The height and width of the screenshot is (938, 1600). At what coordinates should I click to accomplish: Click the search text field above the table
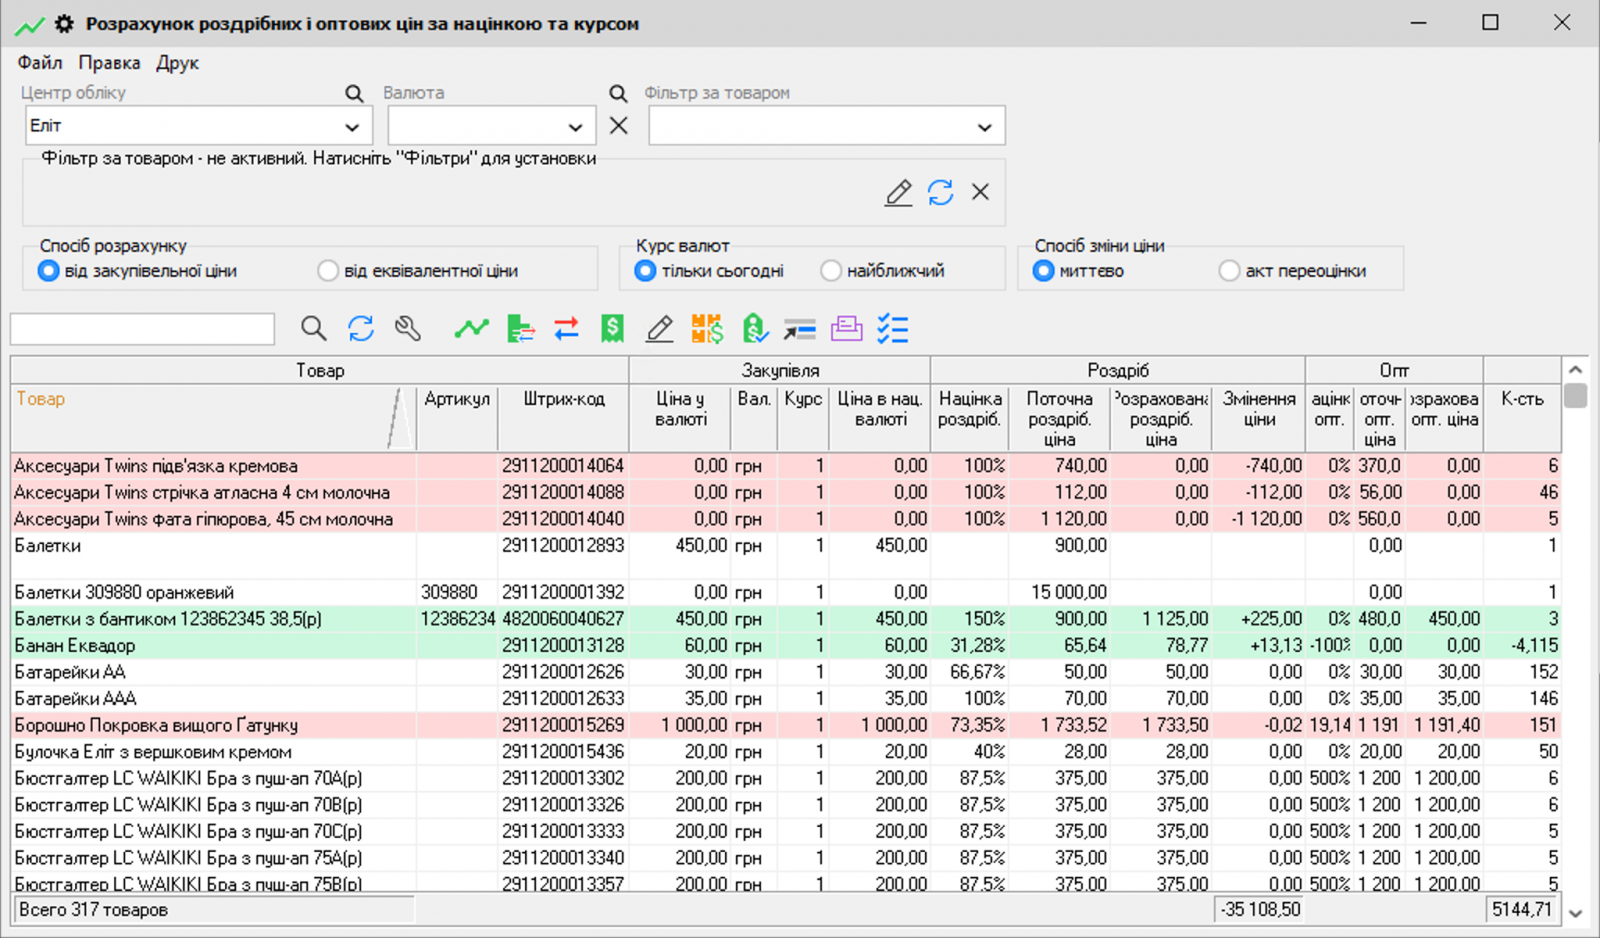tap(143, 329)
